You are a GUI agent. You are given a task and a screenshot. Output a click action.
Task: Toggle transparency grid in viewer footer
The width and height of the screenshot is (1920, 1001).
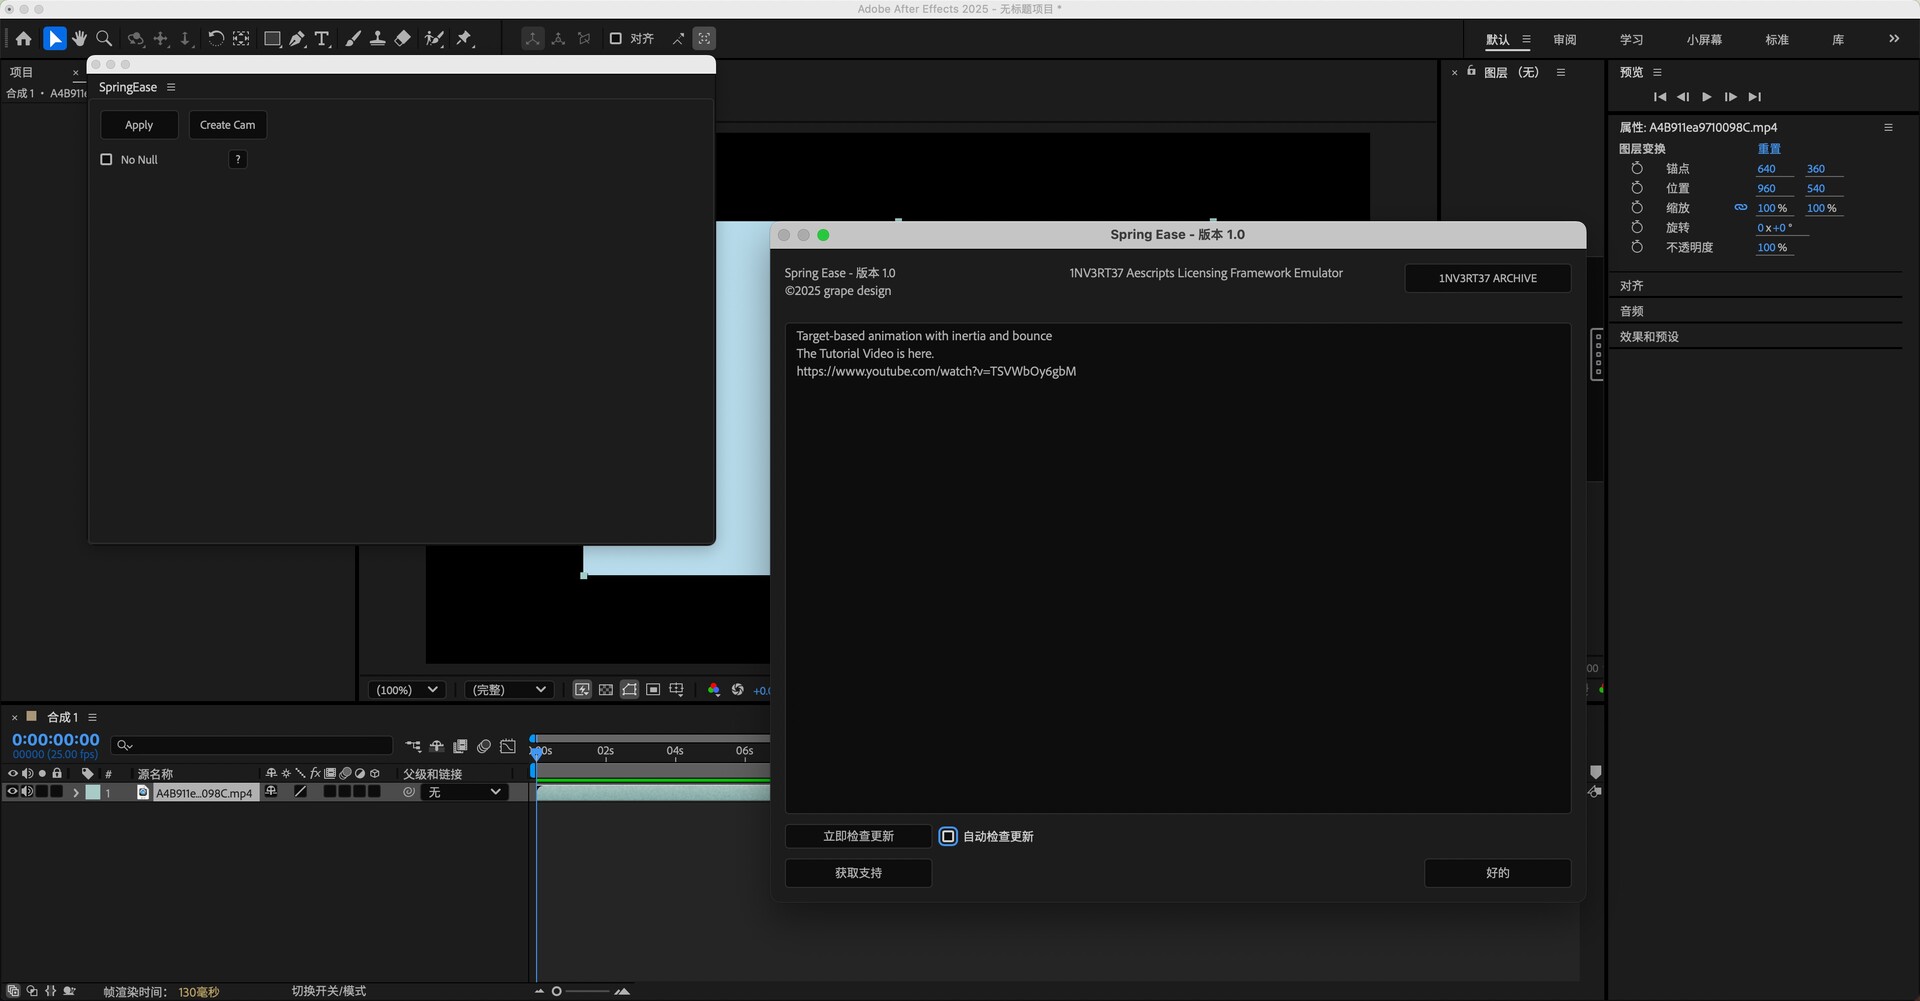pyautogui.click(x=606, y=690)
